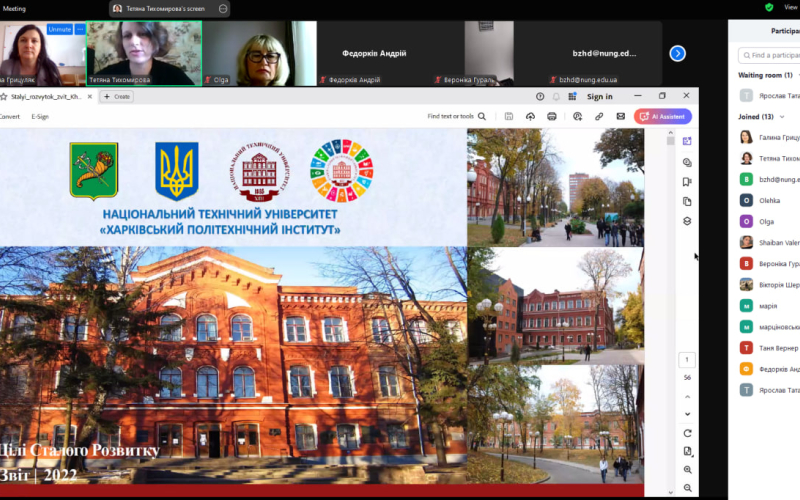
Task: Open generative summary panel icon
Action: [x=687, y=141]
